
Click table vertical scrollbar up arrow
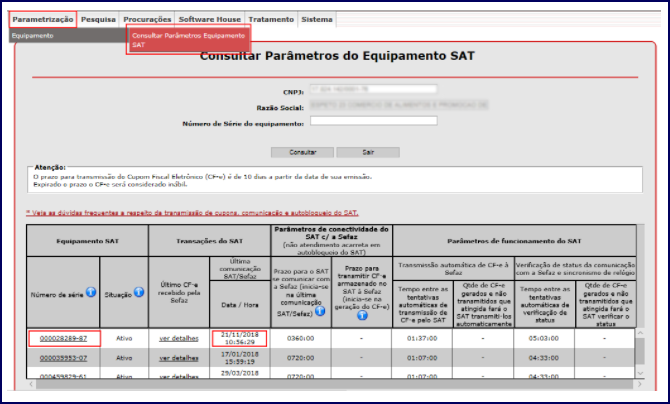[x=640, y=333]
